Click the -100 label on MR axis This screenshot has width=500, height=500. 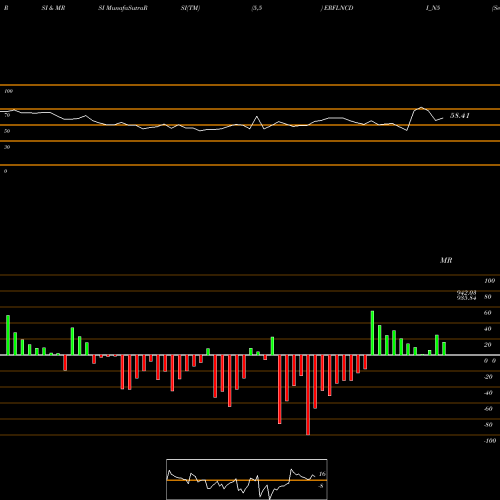click(x=489, y=441)
